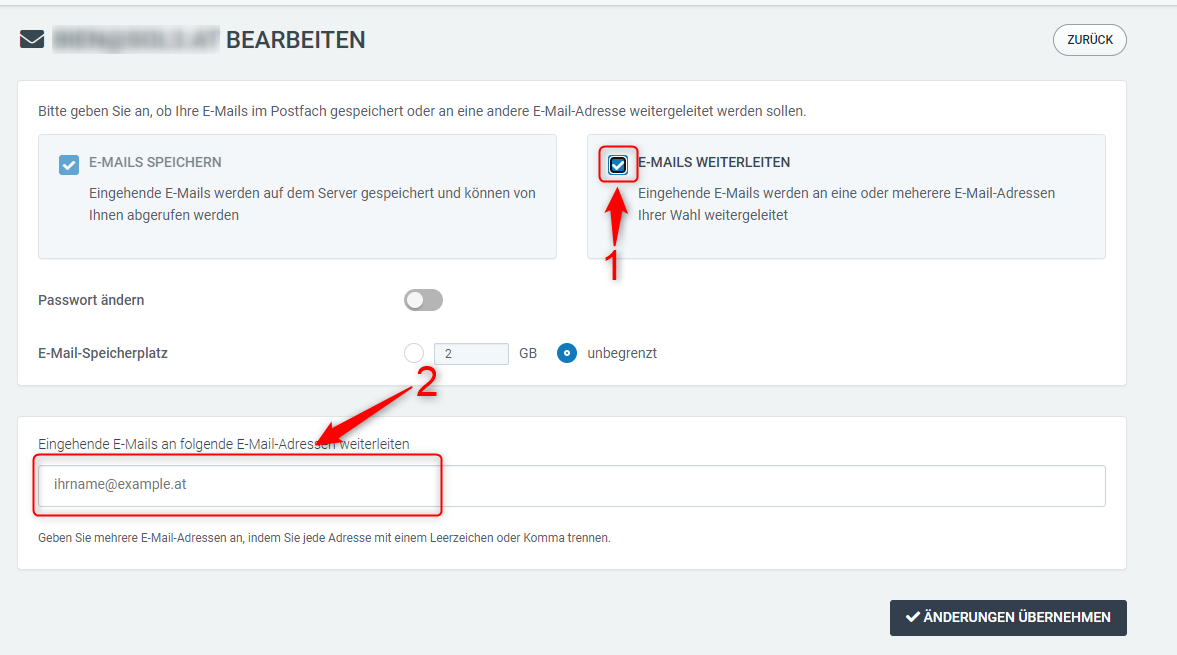Toggle the E-Mails speichern checkbox
Viewport: 1177px width, 655px height.
tap(68, 165)
